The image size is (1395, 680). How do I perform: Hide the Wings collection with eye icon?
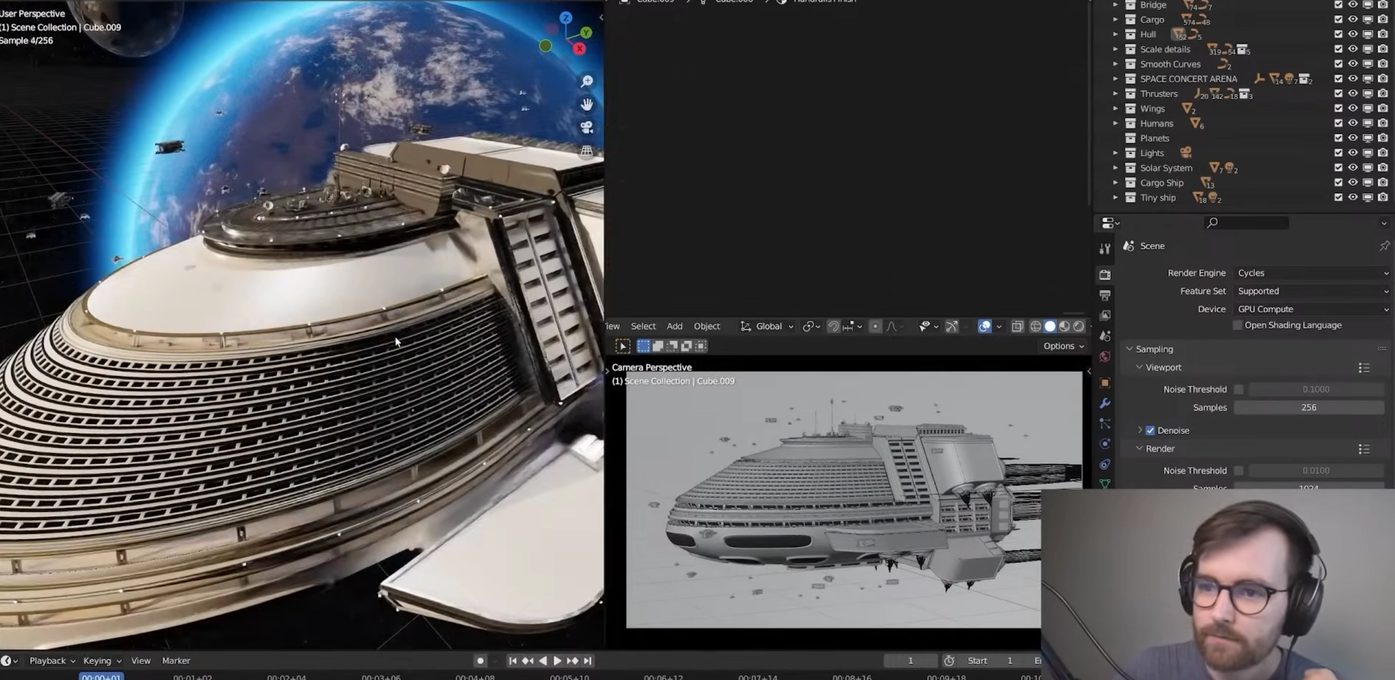click(1353, 108)
